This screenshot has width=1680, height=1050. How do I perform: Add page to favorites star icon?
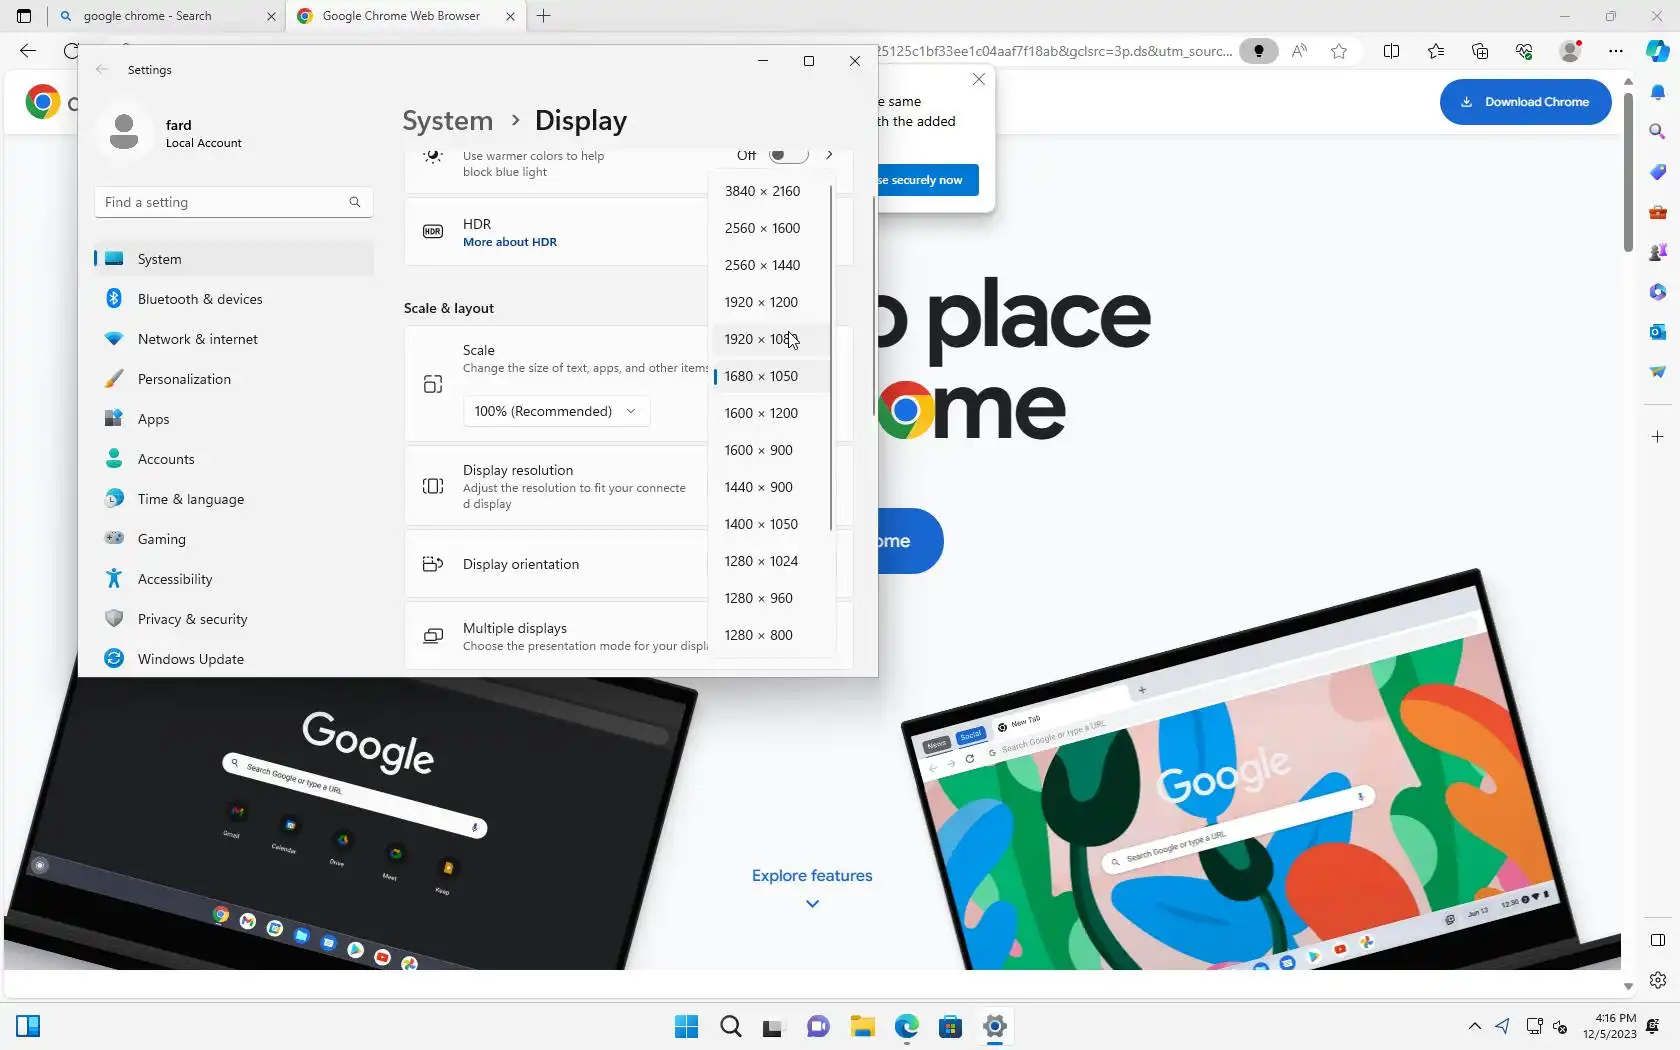[x=1339, y=51]
